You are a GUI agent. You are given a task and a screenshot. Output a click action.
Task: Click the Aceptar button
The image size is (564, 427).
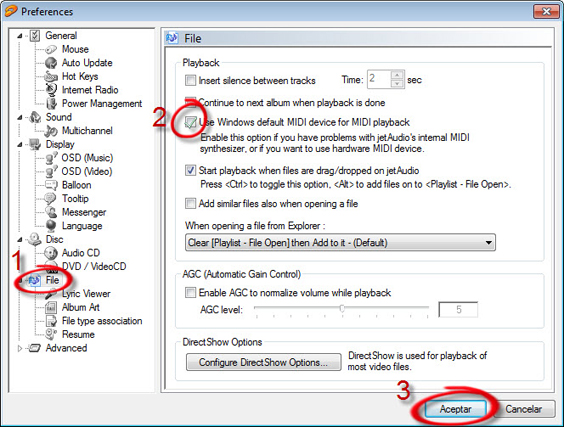tap(455, 409)
